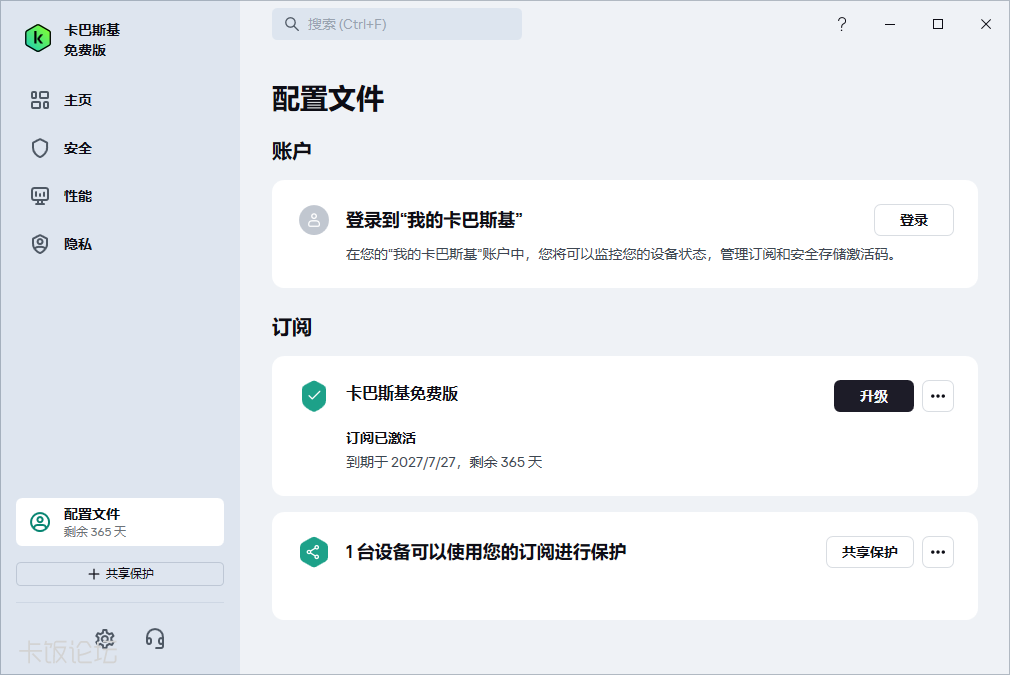Image resolution: width=1010 pixels, height=675 pixels.
Task: Minimize the Kaspersky window
Action: pos(890,24)
